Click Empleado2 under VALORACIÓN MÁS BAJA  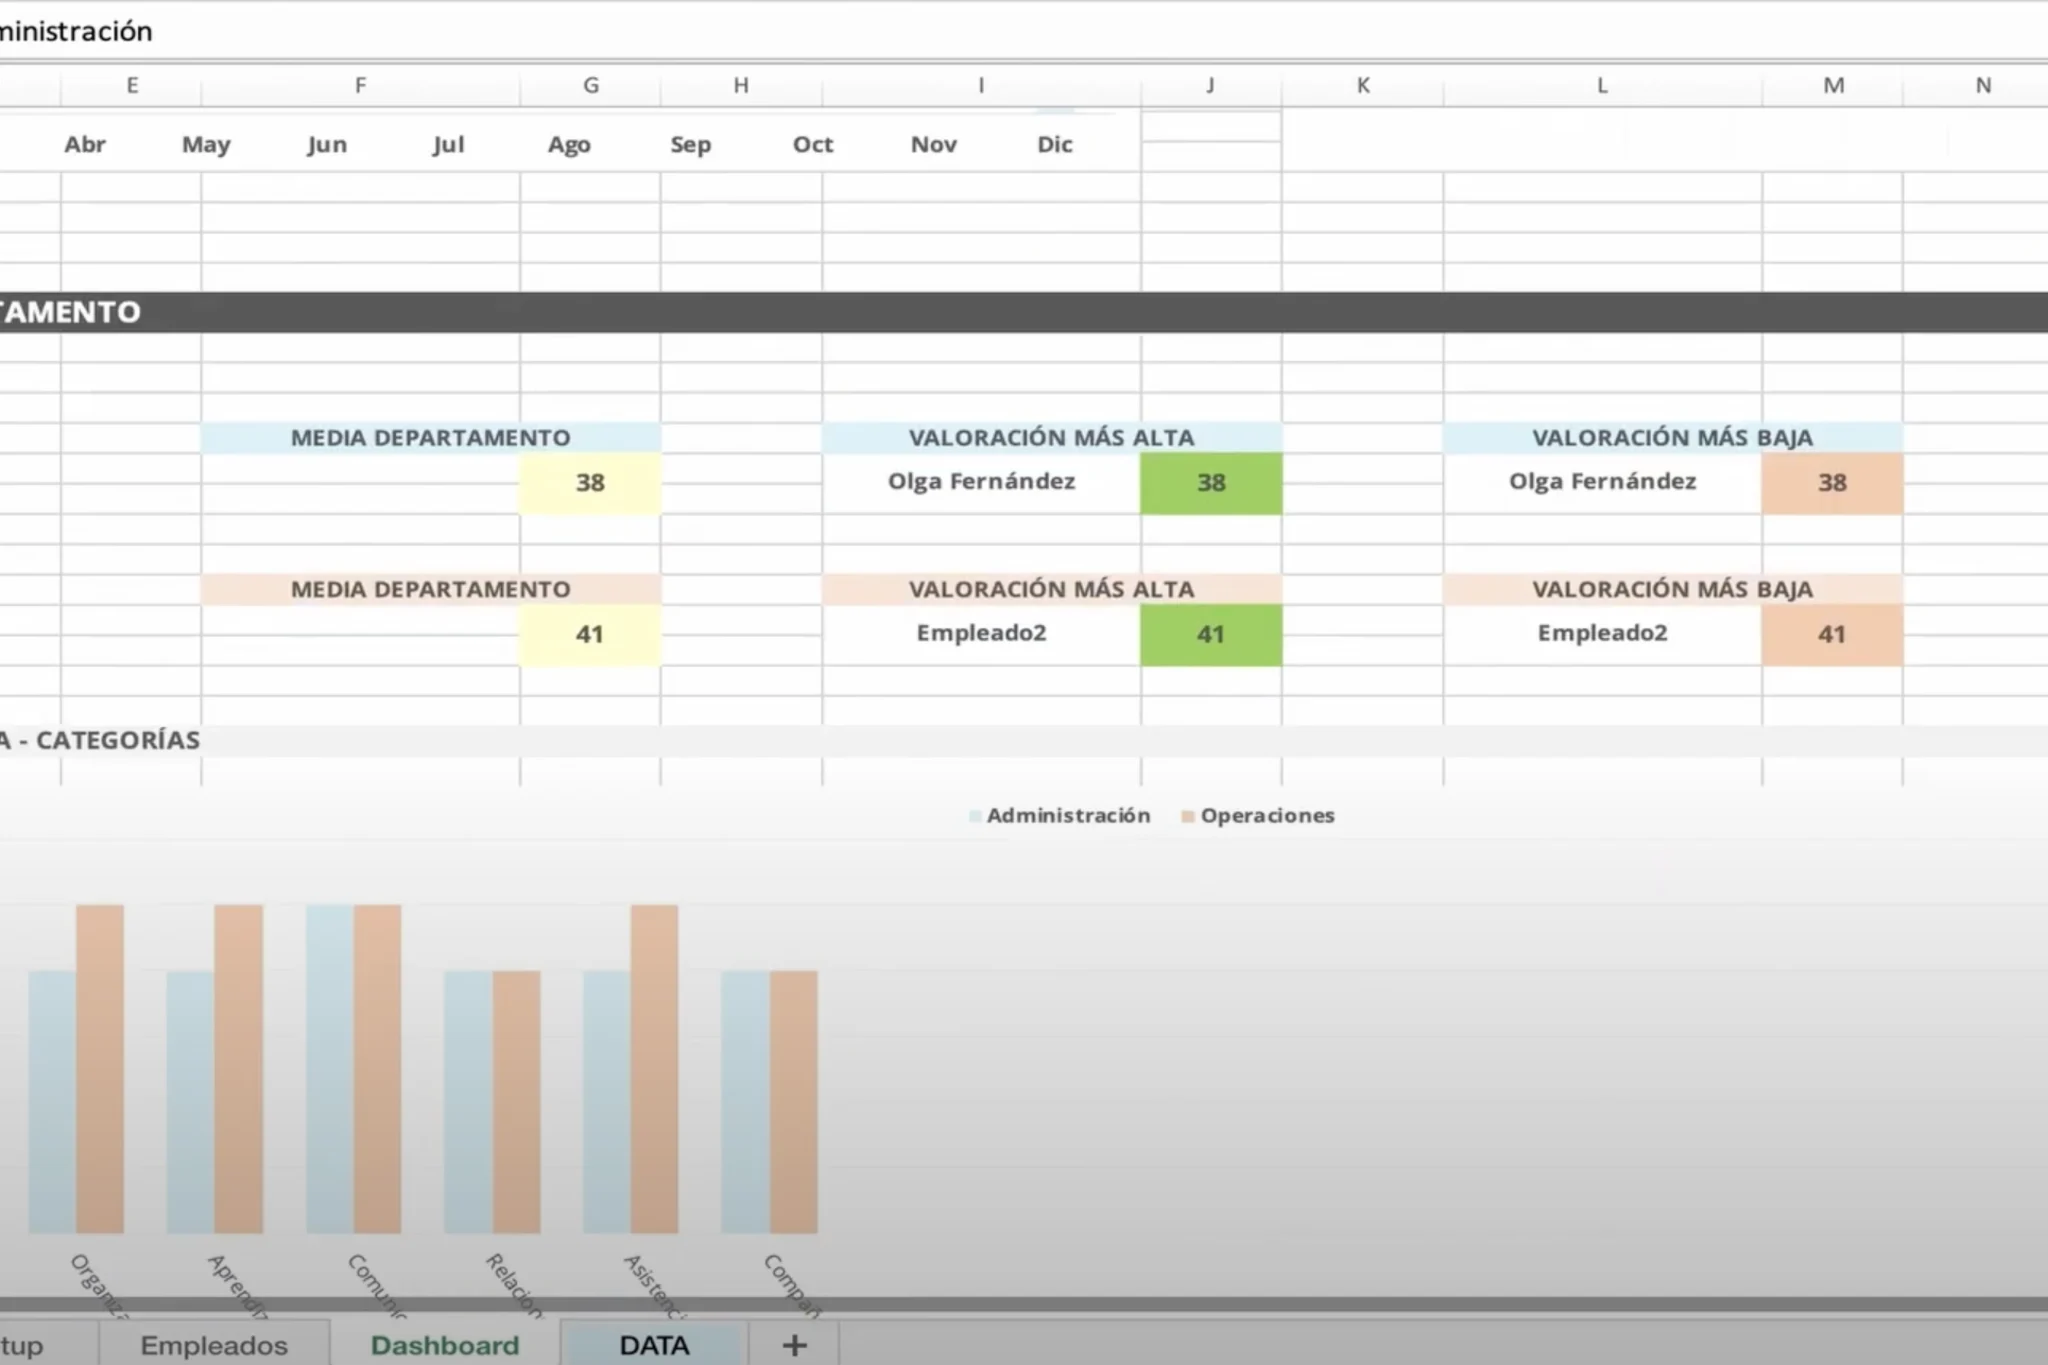pyautogui.click(x=1602, y=633)
